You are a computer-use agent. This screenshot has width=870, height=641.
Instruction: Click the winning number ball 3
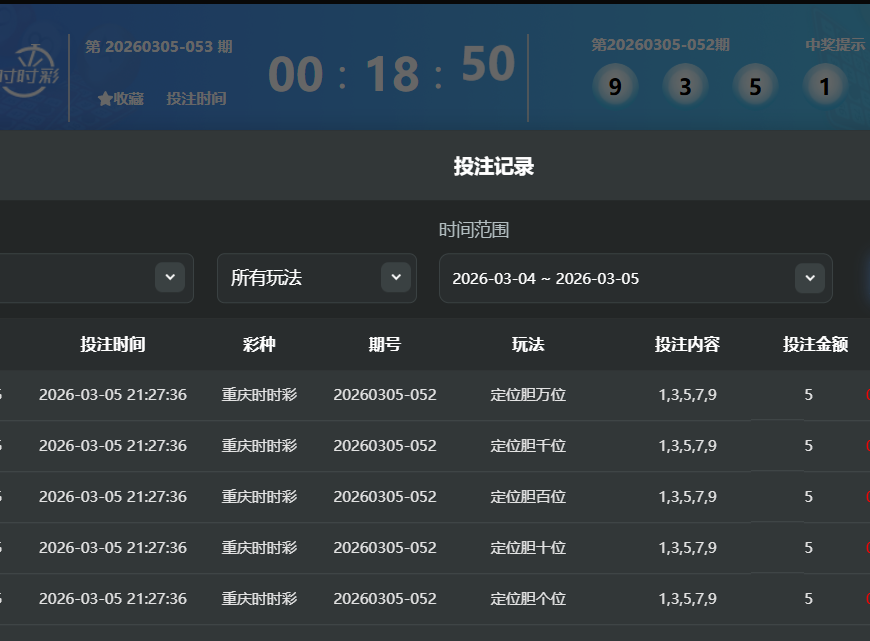pyautogui.click(x=685, y=87)
